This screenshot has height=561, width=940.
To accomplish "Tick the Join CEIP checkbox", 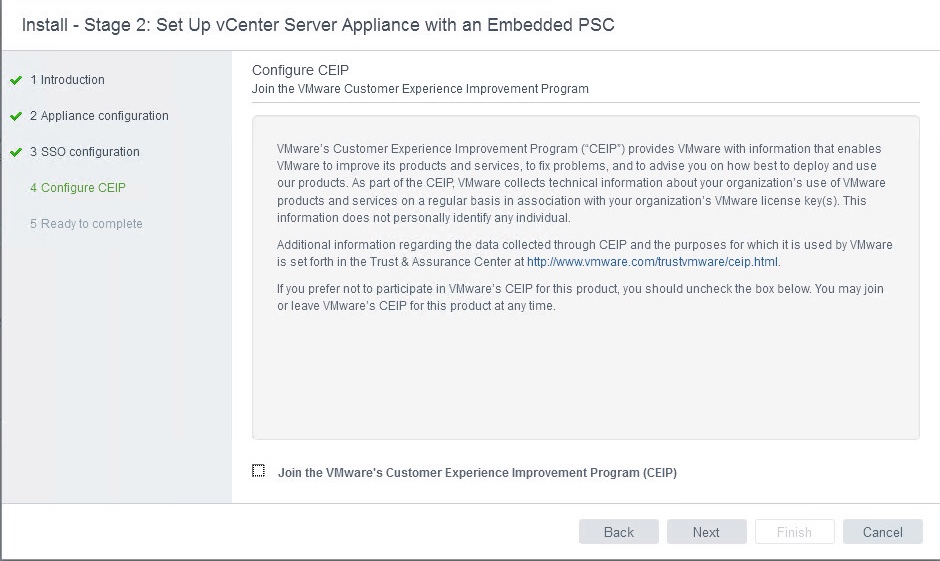I will (259, 471).
